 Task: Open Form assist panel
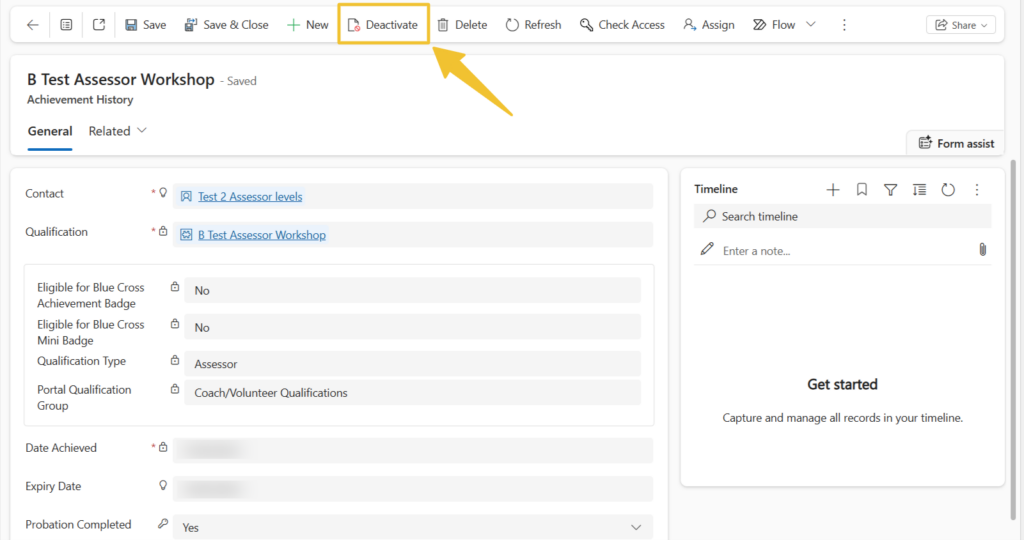coord(955,143)
